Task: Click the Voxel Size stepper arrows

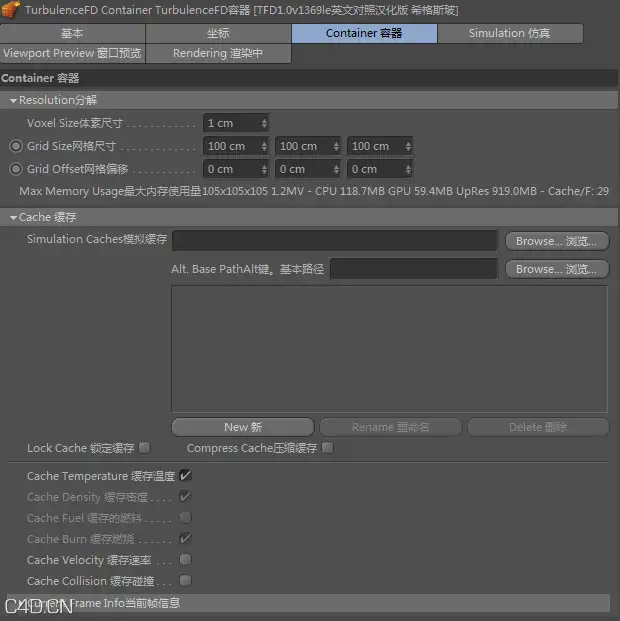Action: point(265,123)
